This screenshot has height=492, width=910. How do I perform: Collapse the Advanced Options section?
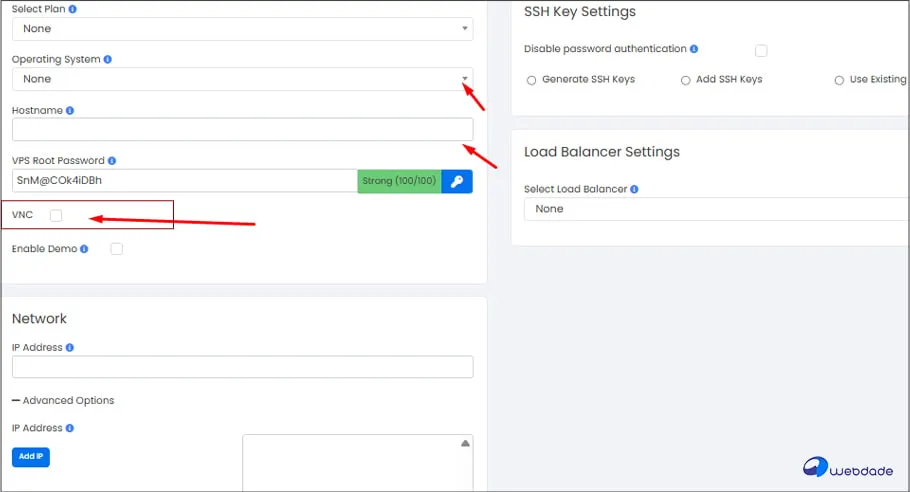coord(63,400)
